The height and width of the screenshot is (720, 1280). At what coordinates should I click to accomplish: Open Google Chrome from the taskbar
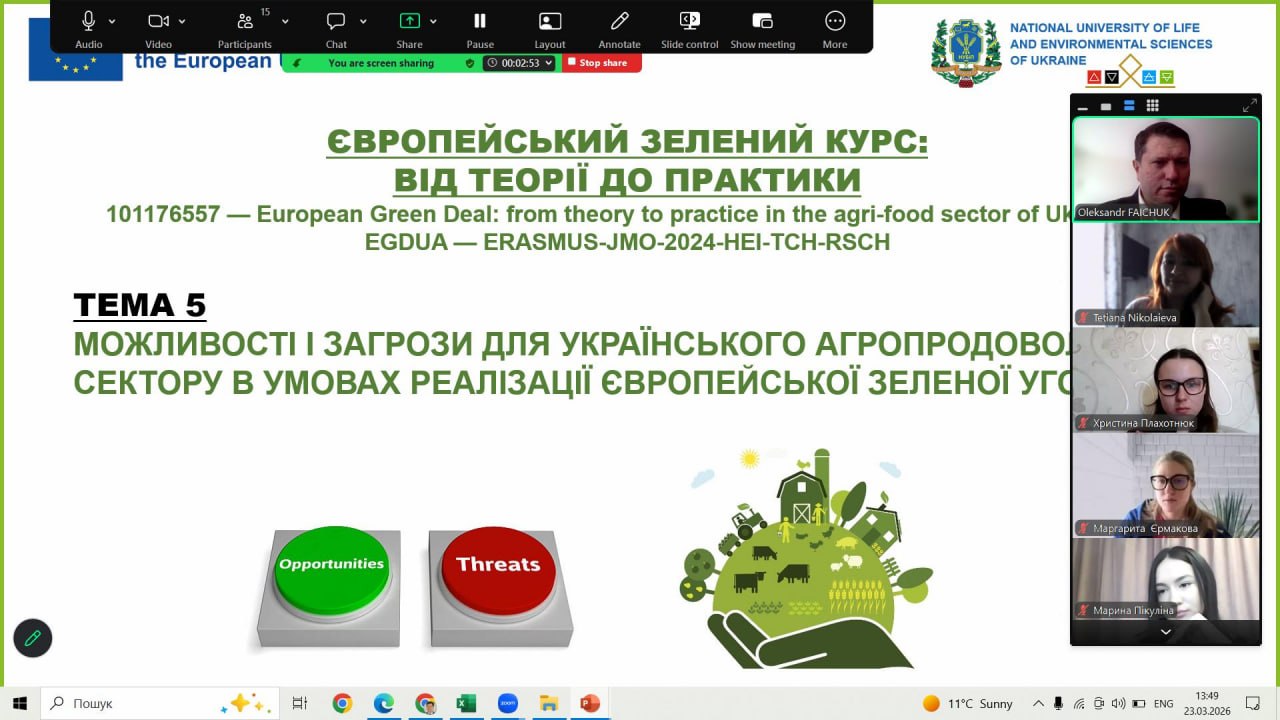click(x=342, y=703)
